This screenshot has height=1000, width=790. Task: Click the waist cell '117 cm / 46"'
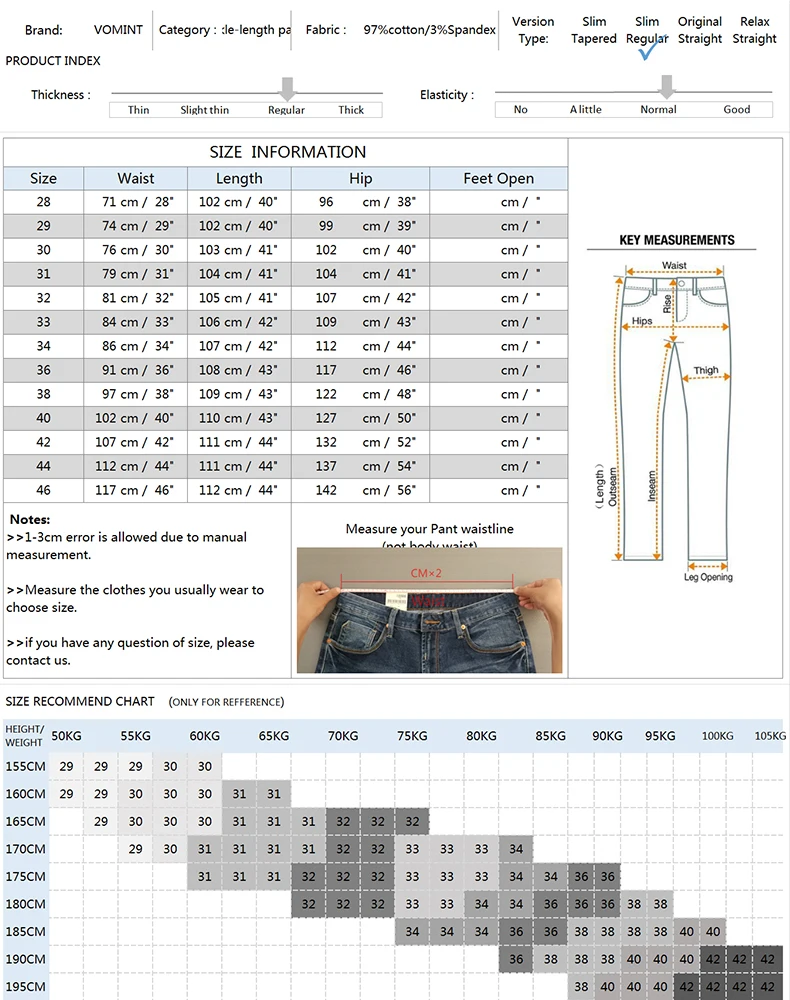click(x=135, y=490)
